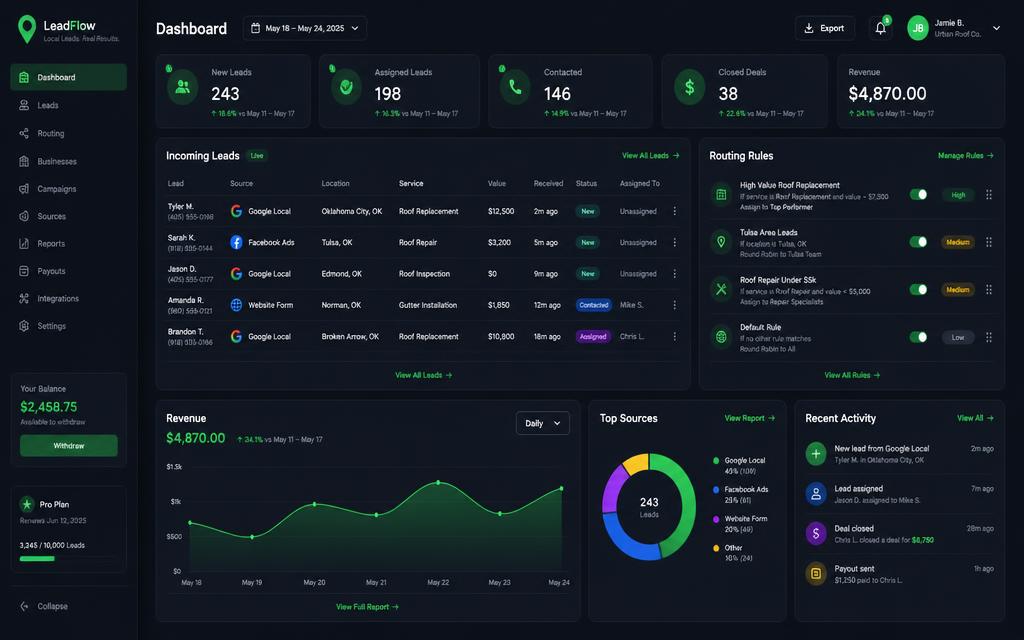This screenshot has width=1024, height=640.
Task: Open the View Full Report link
Action: 367,607
